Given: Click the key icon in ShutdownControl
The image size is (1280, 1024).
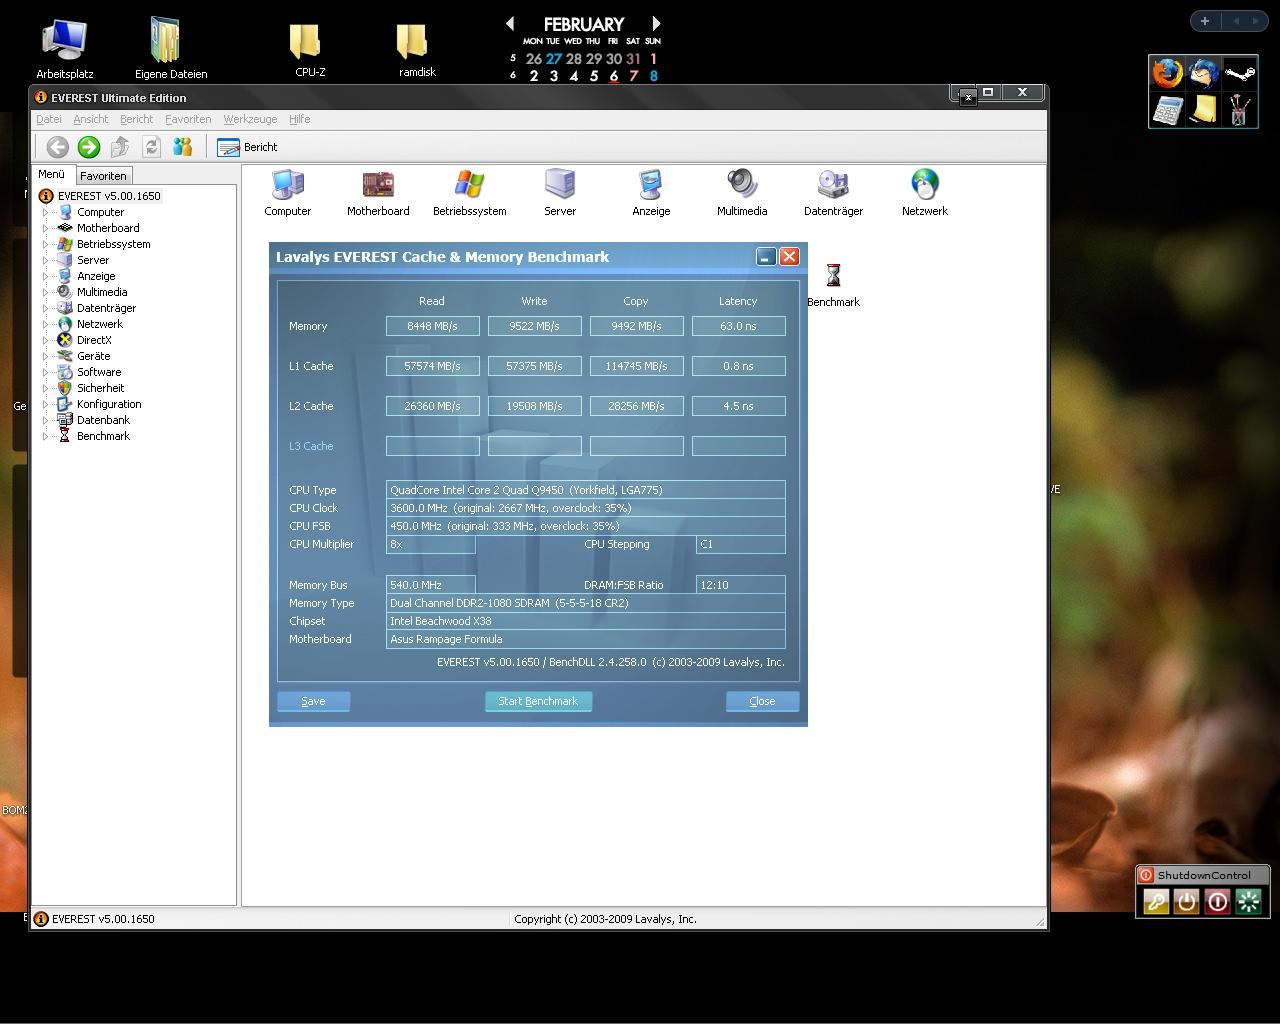Looking at the screenshot, I should [1156, 901].
